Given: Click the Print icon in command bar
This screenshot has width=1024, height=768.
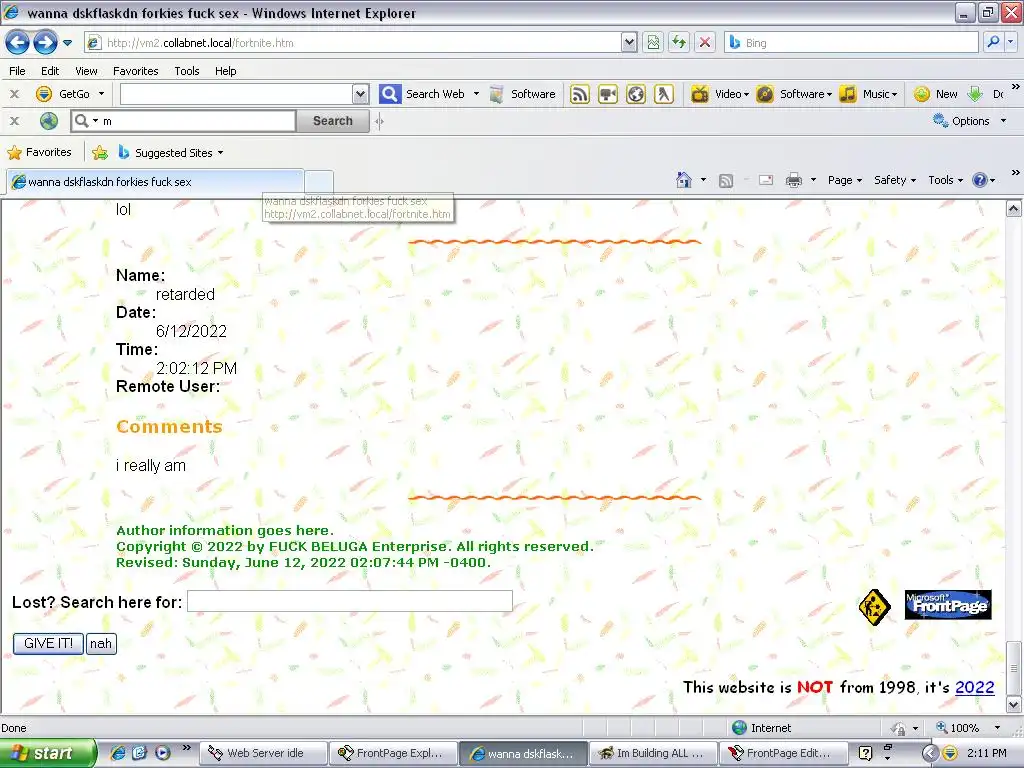Looking at the screenshot, I should click(x=793, y=180).
